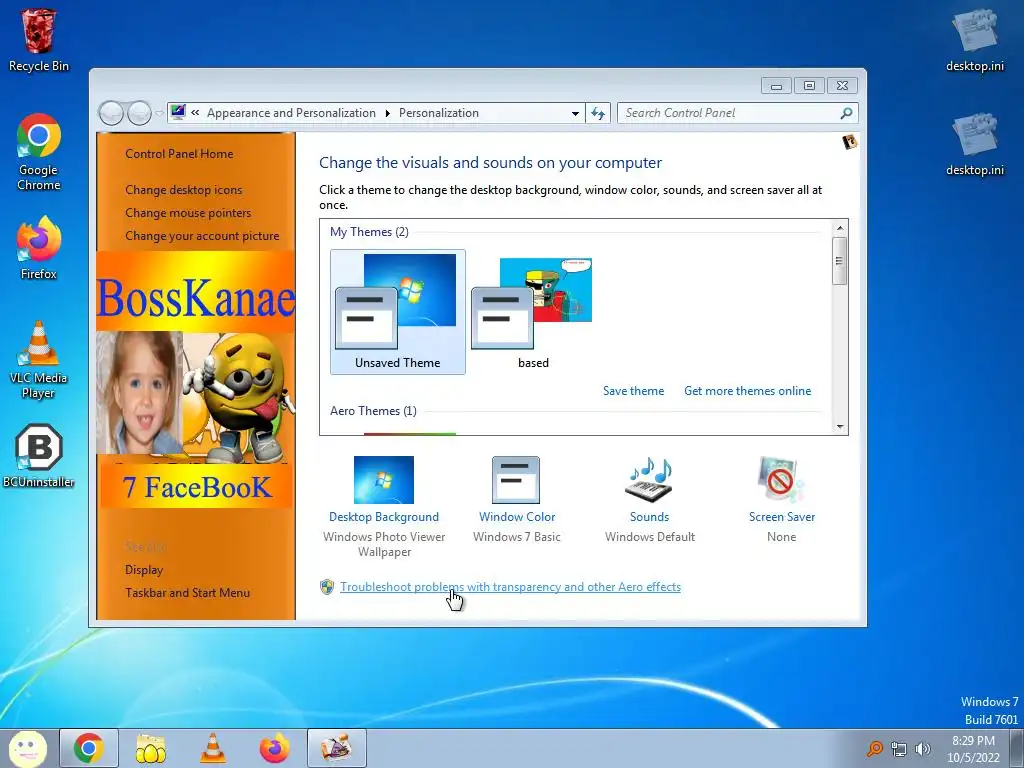
Task: Open Control Panel Home
Action: 179,154
